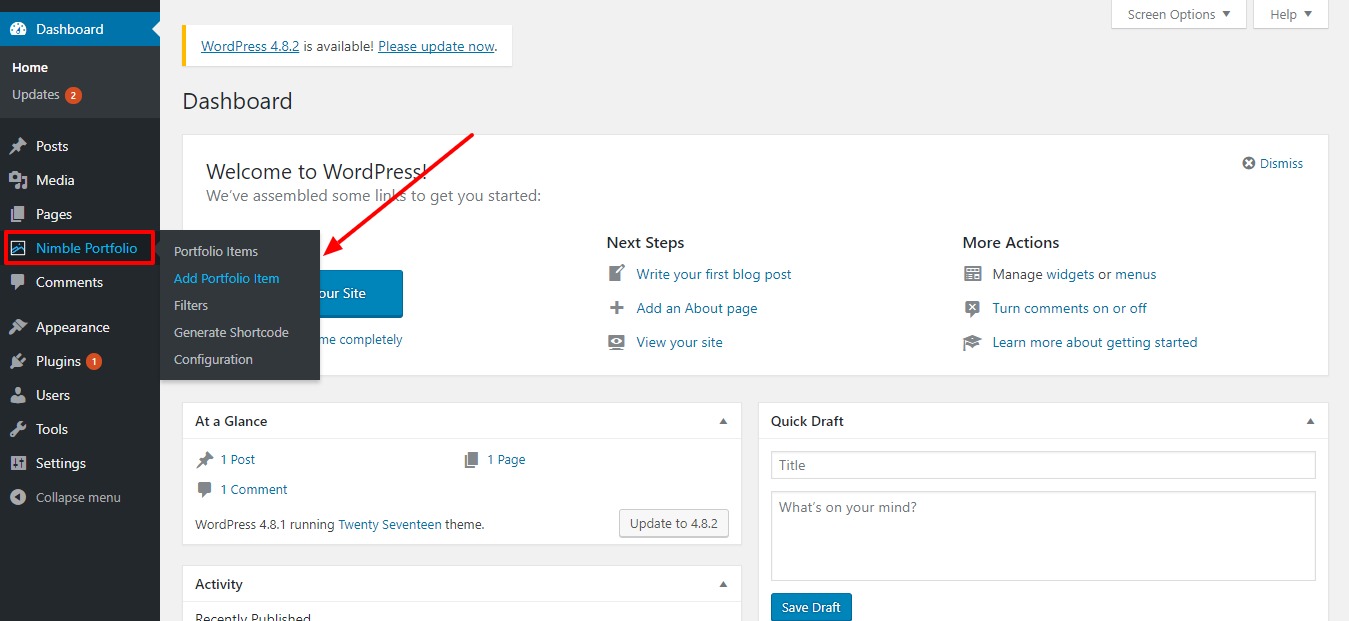Viewport: 1349px width, 621px height.
Task: Click the Plugins update badge showing 1
Action: [93, 361]
